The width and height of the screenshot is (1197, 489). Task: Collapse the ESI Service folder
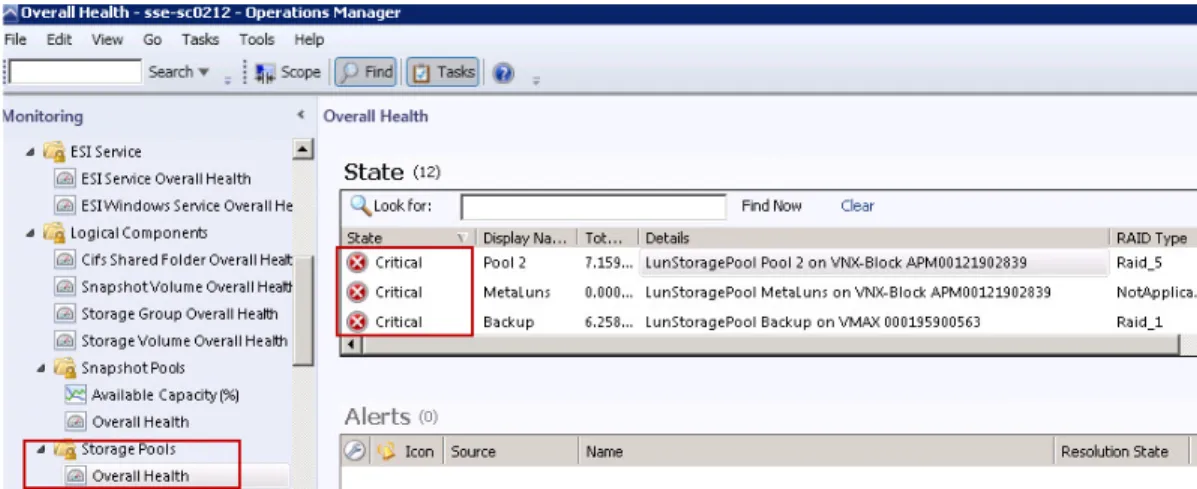point(30,152)
